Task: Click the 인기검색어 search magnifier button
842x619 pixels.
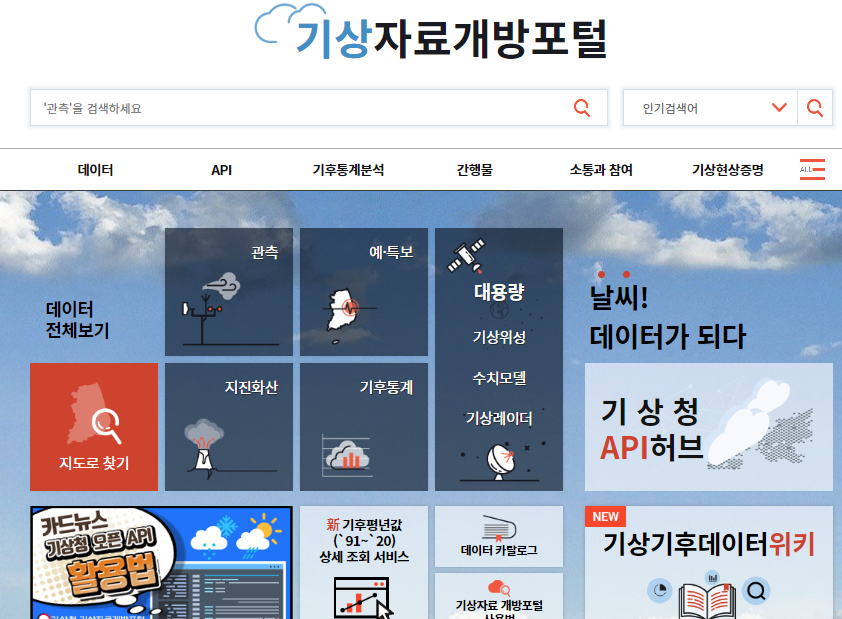Action: coord(815,108)
